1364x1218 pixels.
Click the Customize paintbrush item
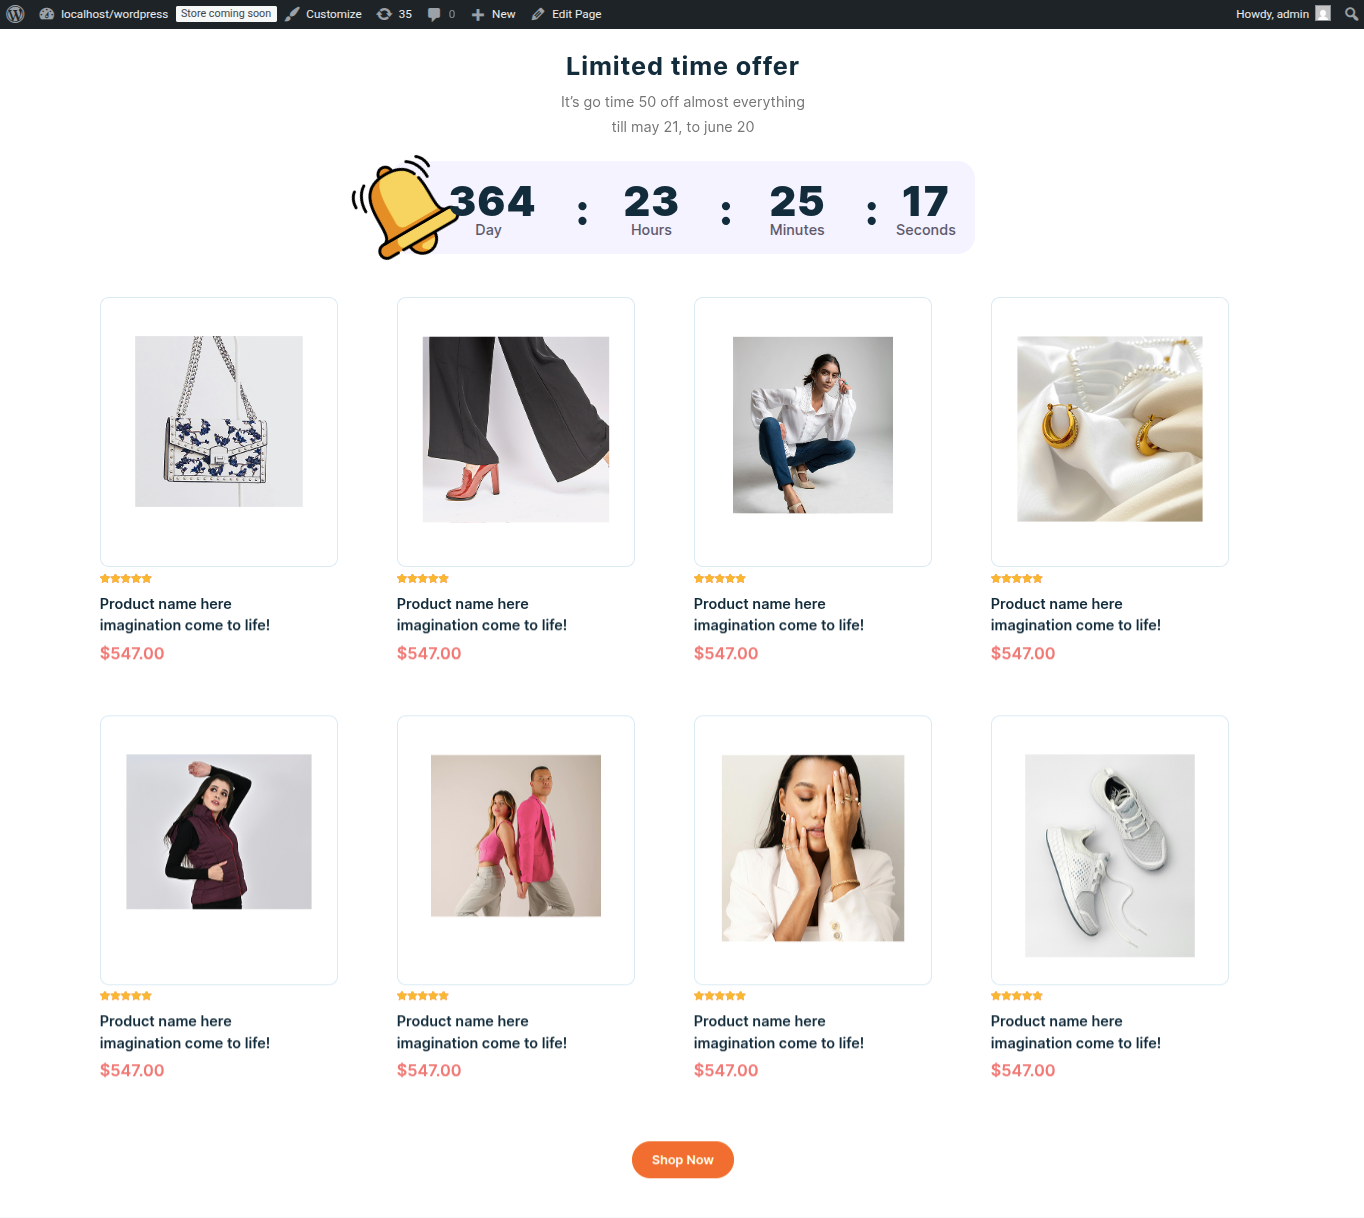[x=323, y=14]
